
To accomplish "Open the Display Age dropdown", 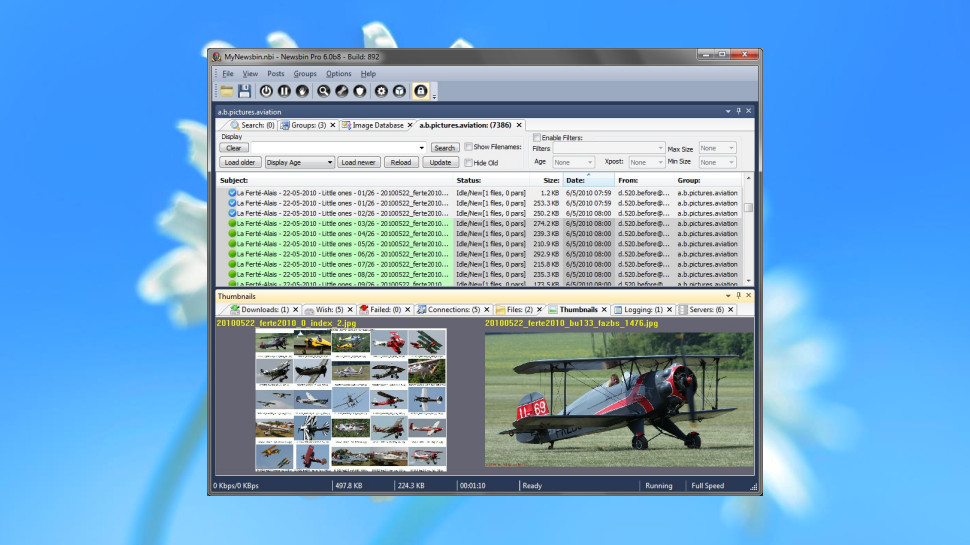I will coord(299,162).
